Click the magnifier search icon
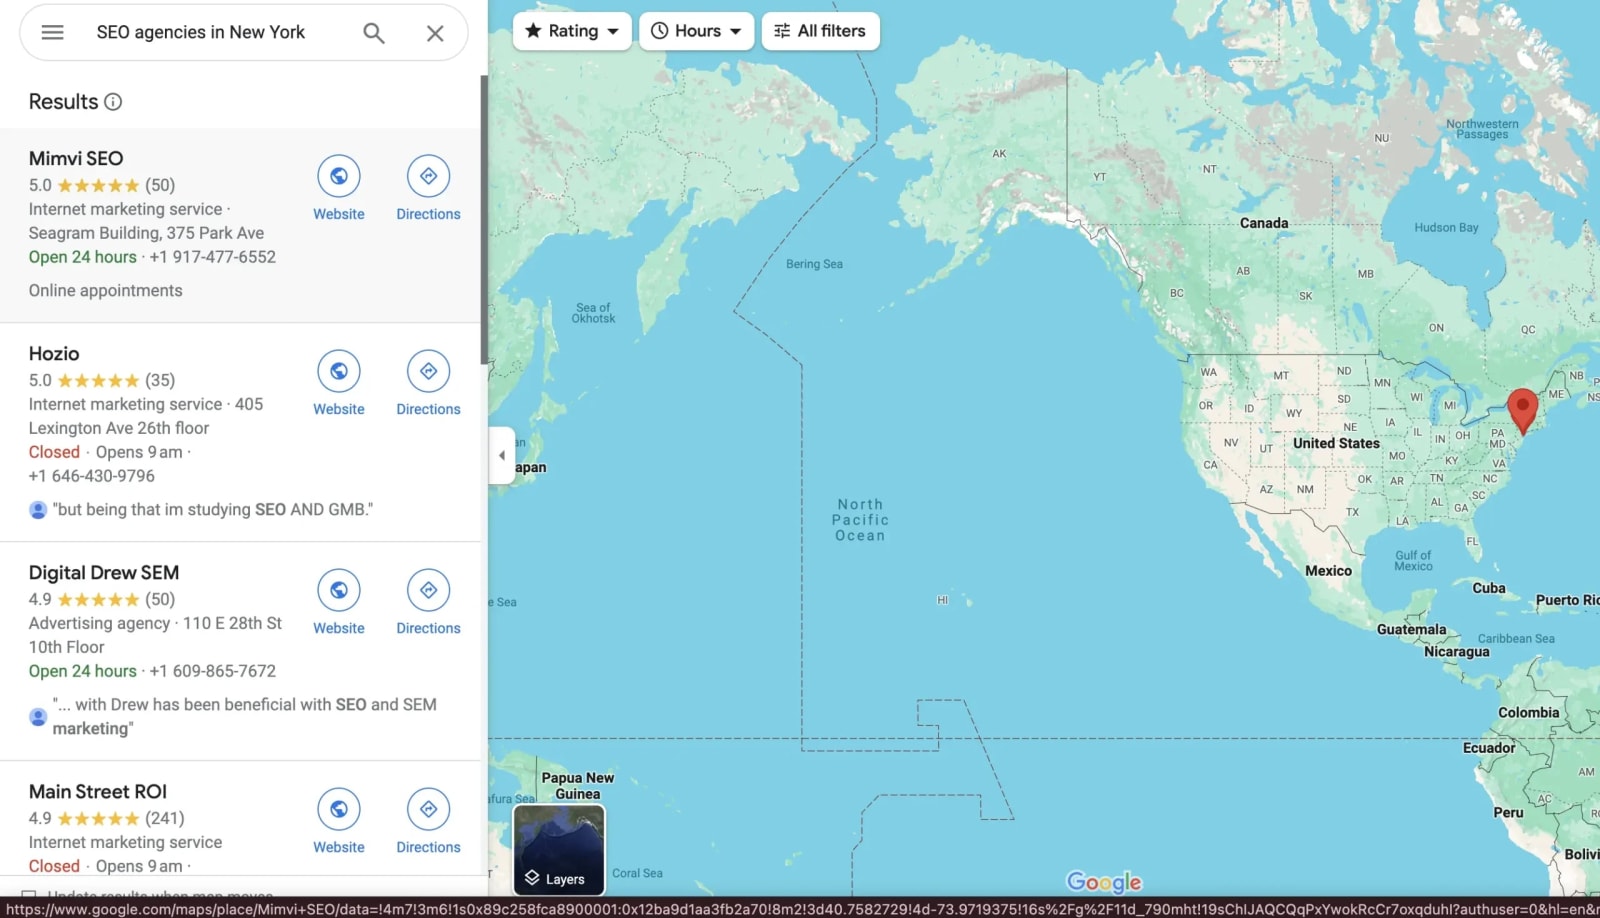Screen dimensions: 1600x918 [x=374, y=33]
